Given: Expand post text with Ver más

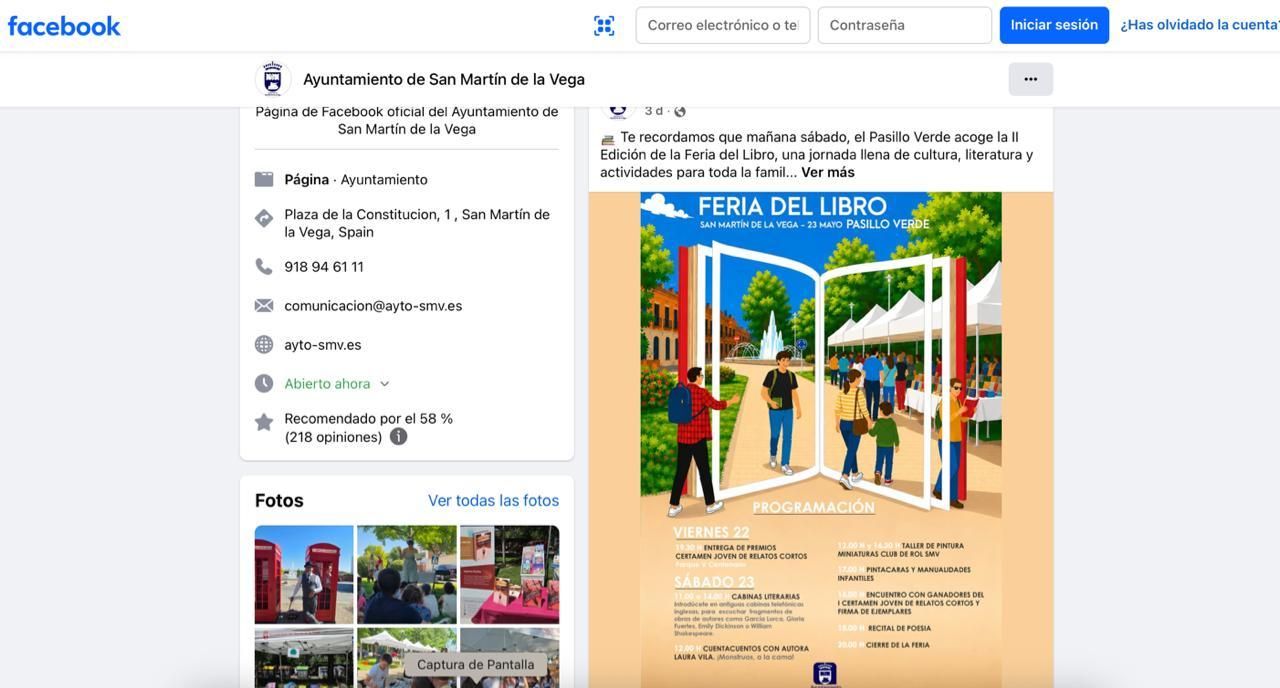Looking at the screenshot, I should coord(828,172).
